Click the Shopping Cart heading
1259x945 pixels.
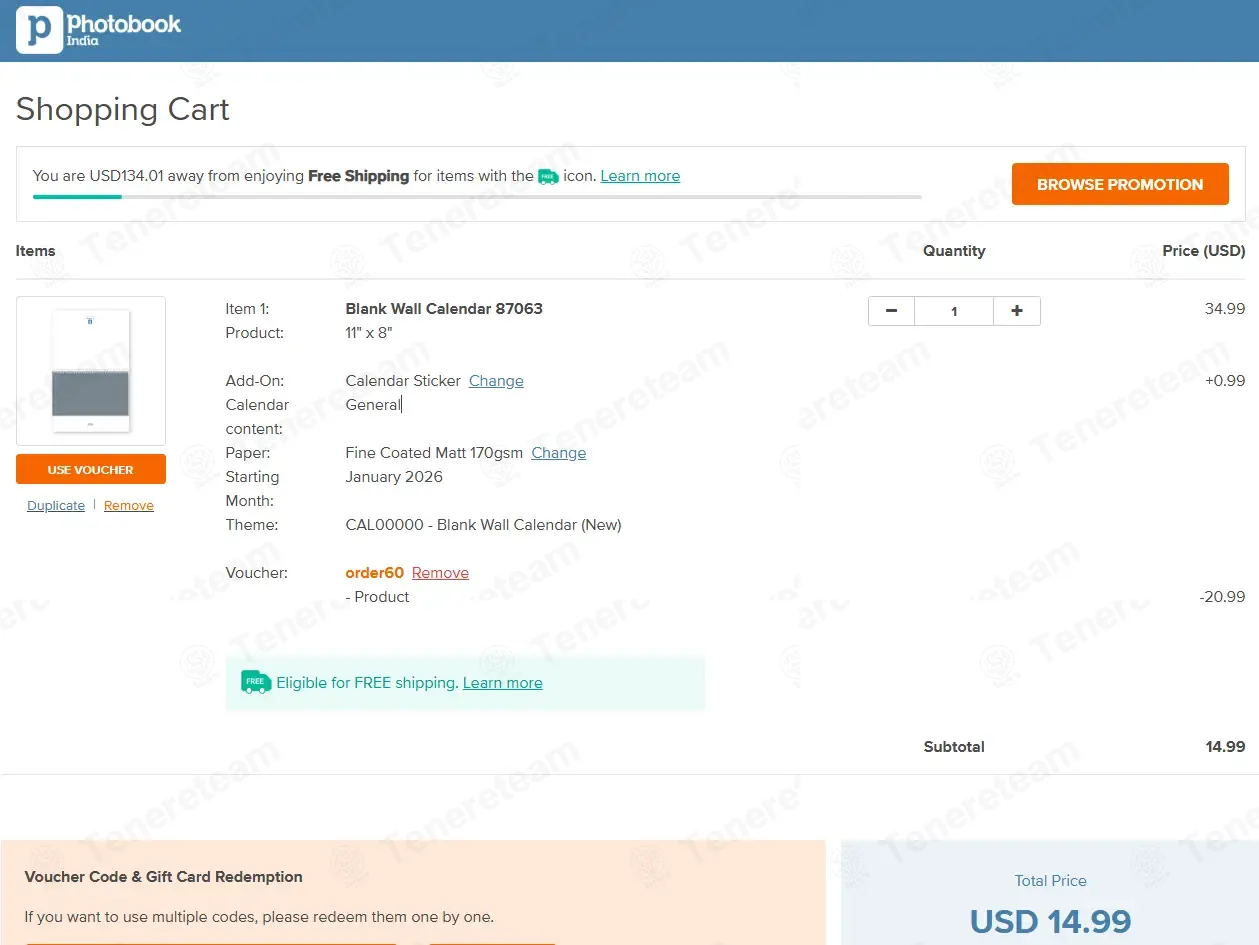[x=123, y=109]
